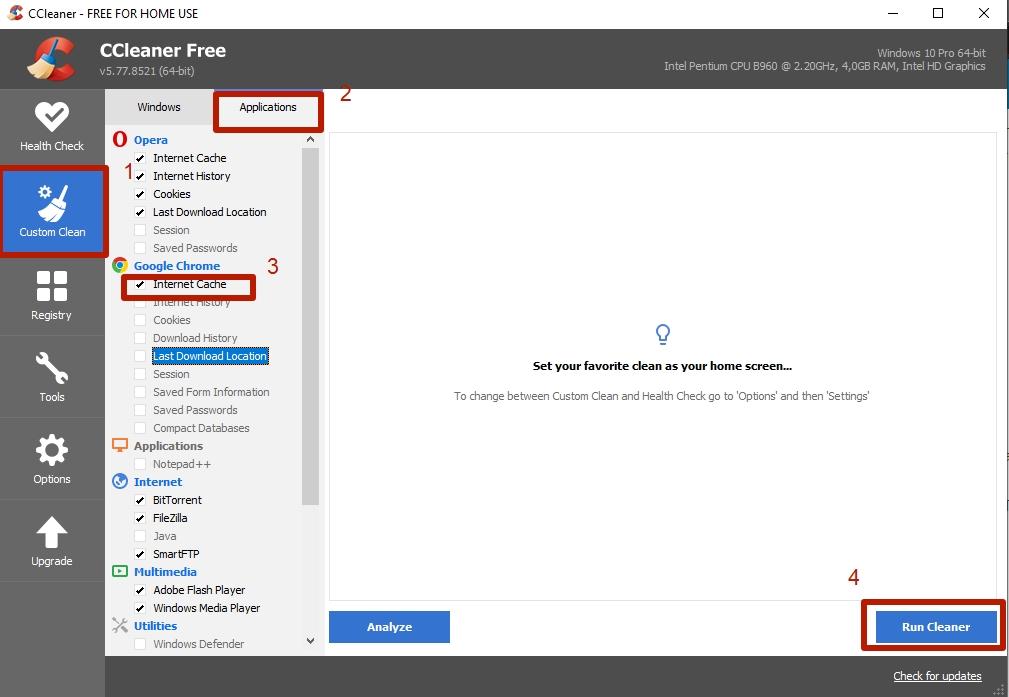
Task: Open the Health Check section
Action: [x=51, y=126]
